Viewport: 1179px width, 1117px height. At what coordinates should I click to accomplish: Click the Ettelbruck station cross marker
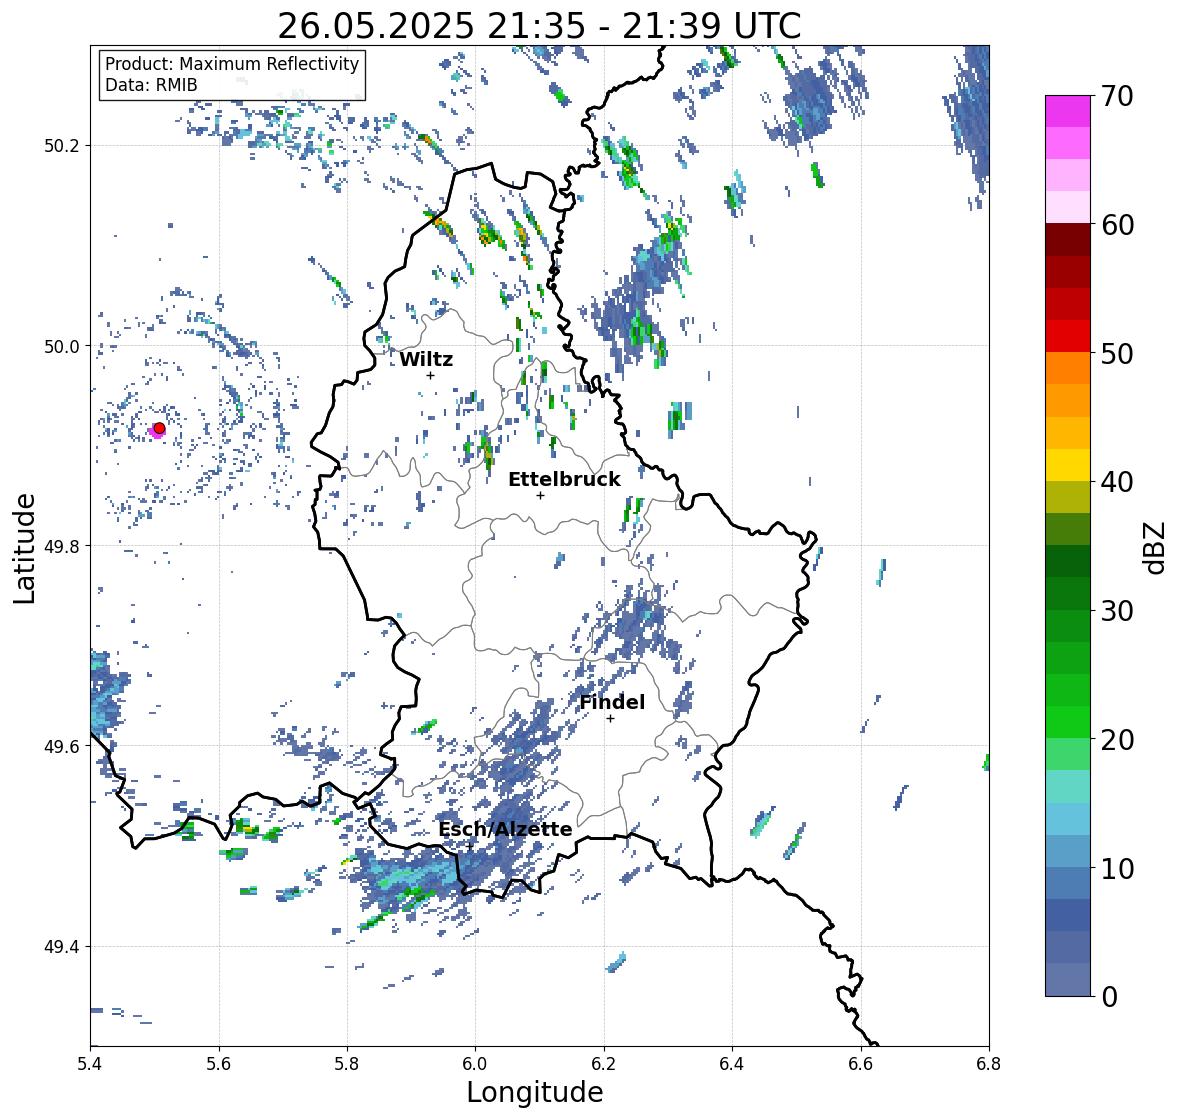coord(540,495)
